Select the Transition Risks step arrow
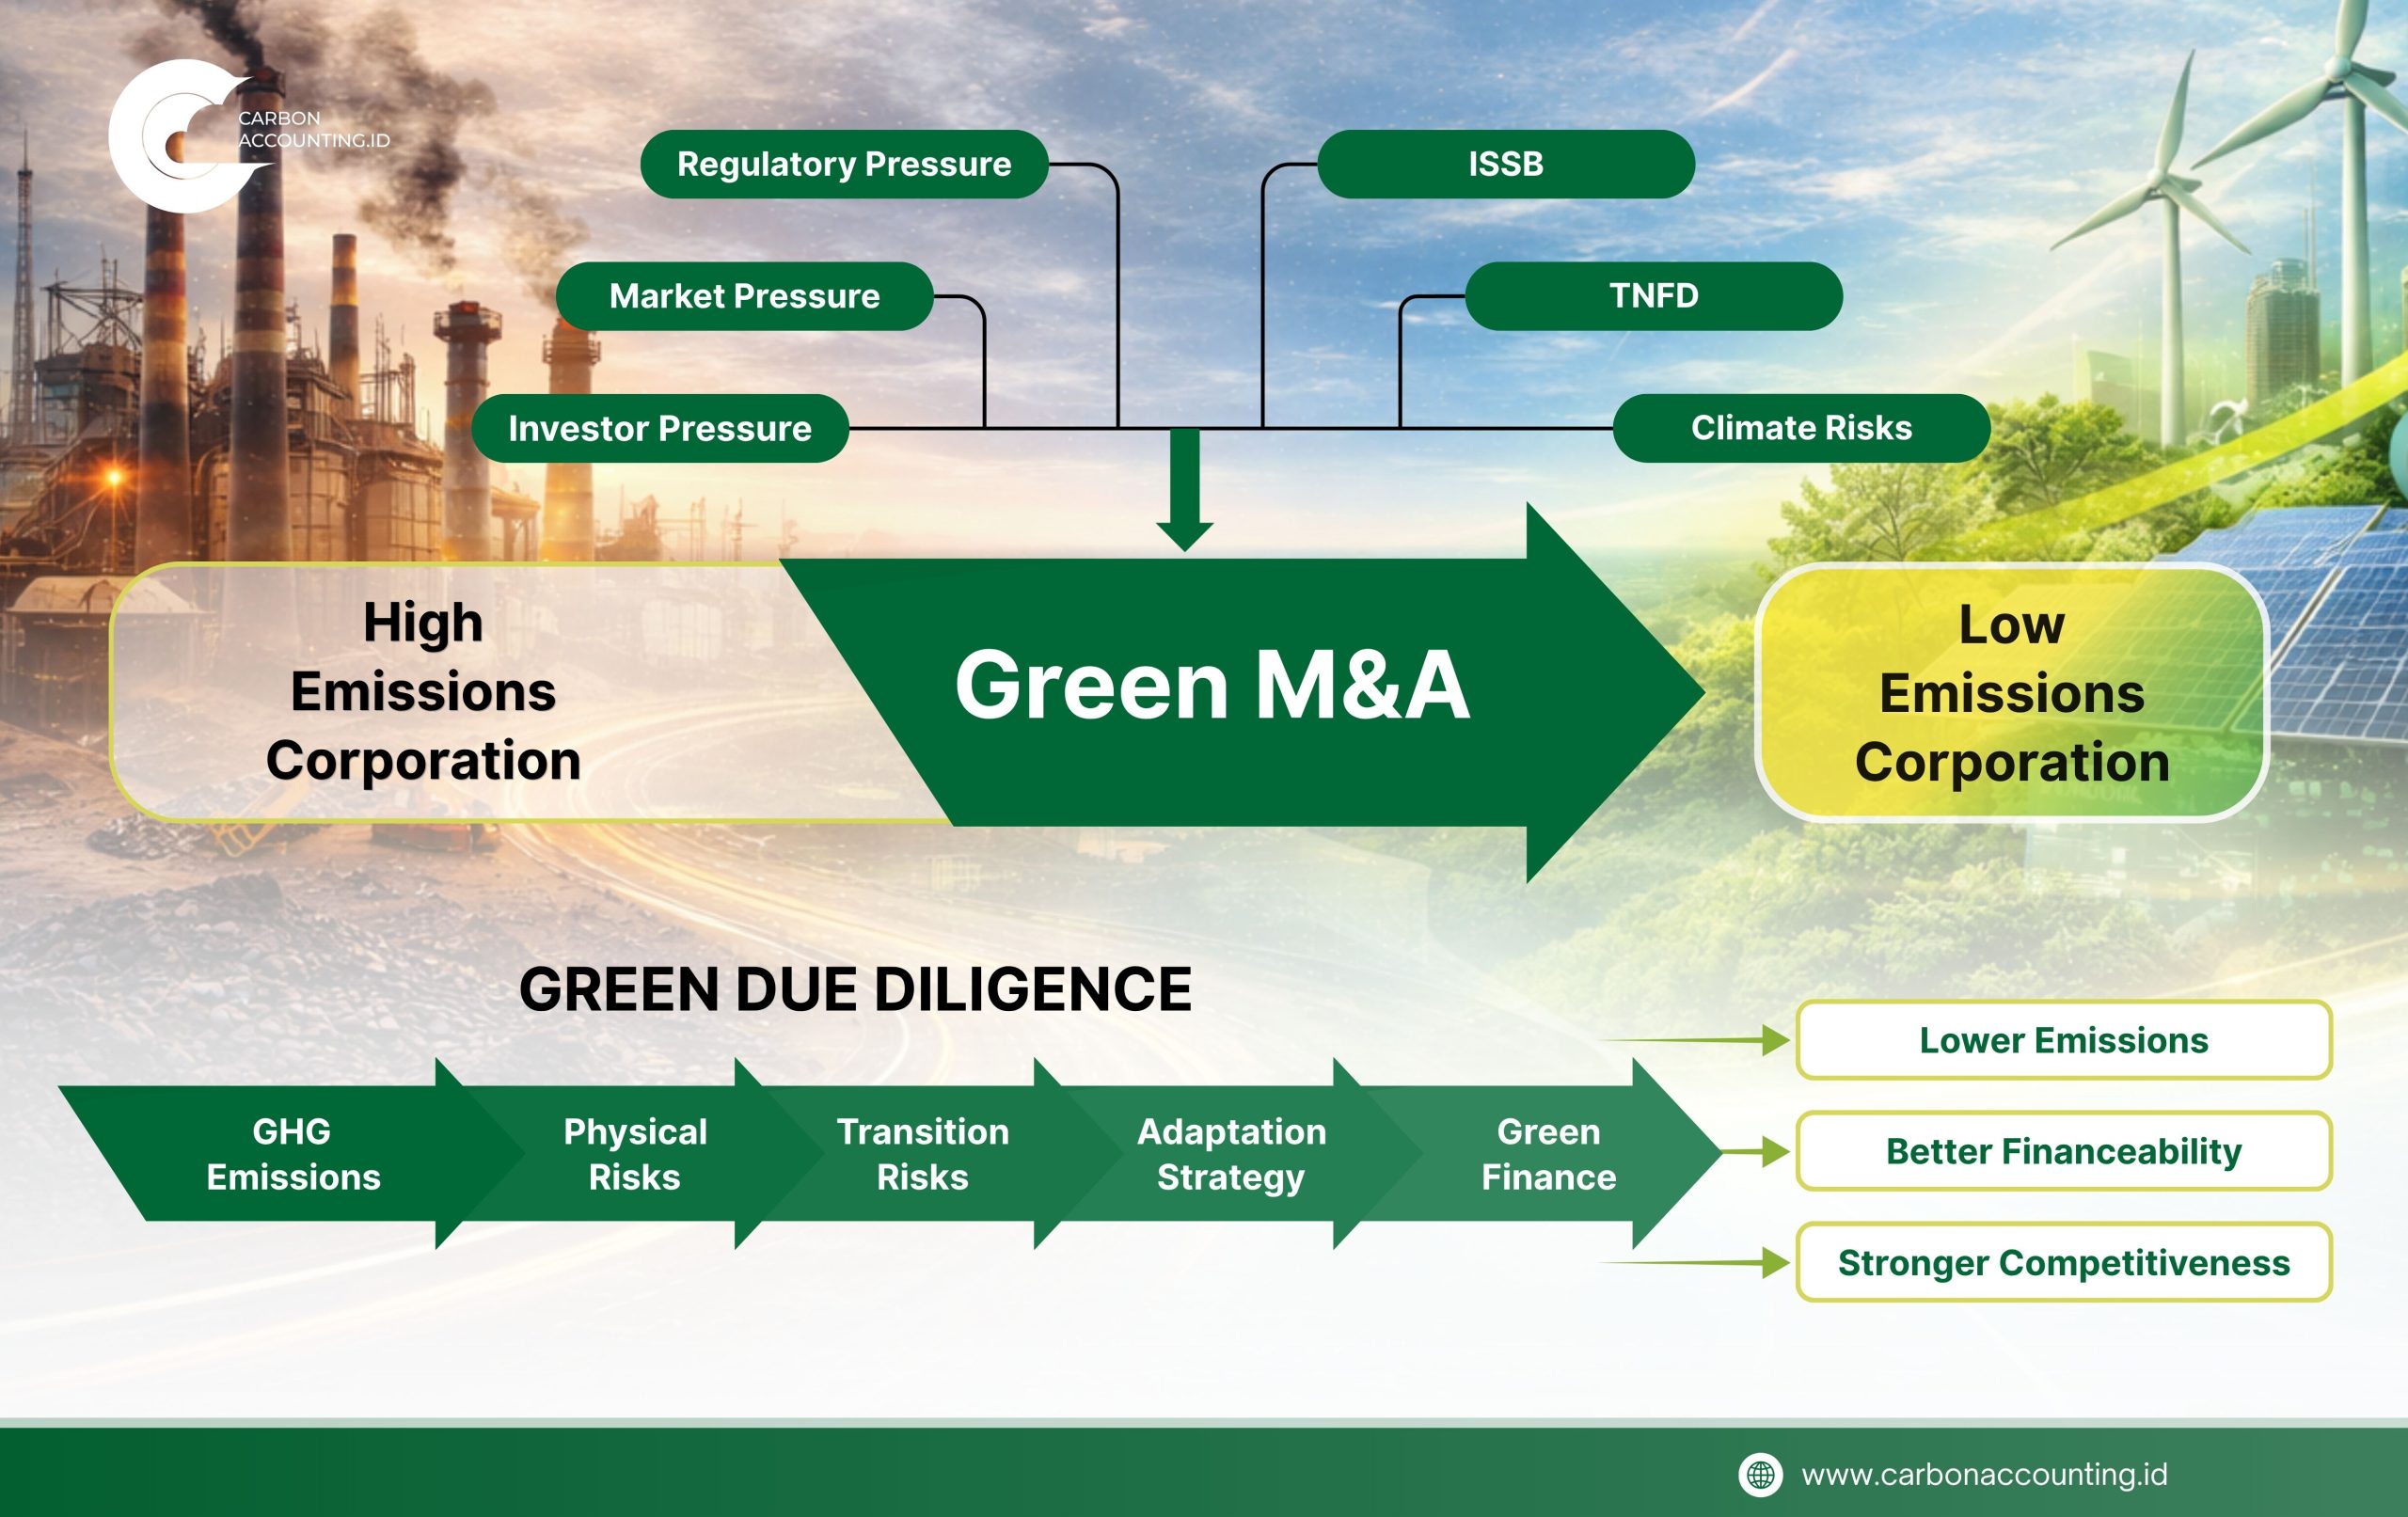Image resolution: width=2408 pixels, height=1517 pixels. 922,1154
